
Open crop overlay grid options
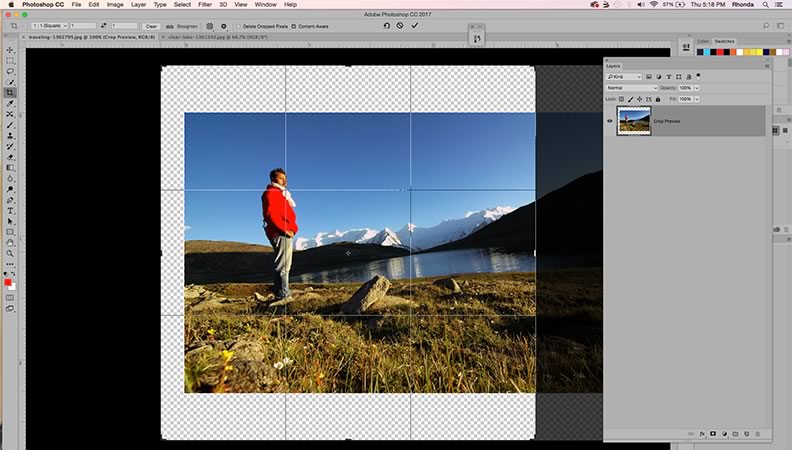click(210, 26)
